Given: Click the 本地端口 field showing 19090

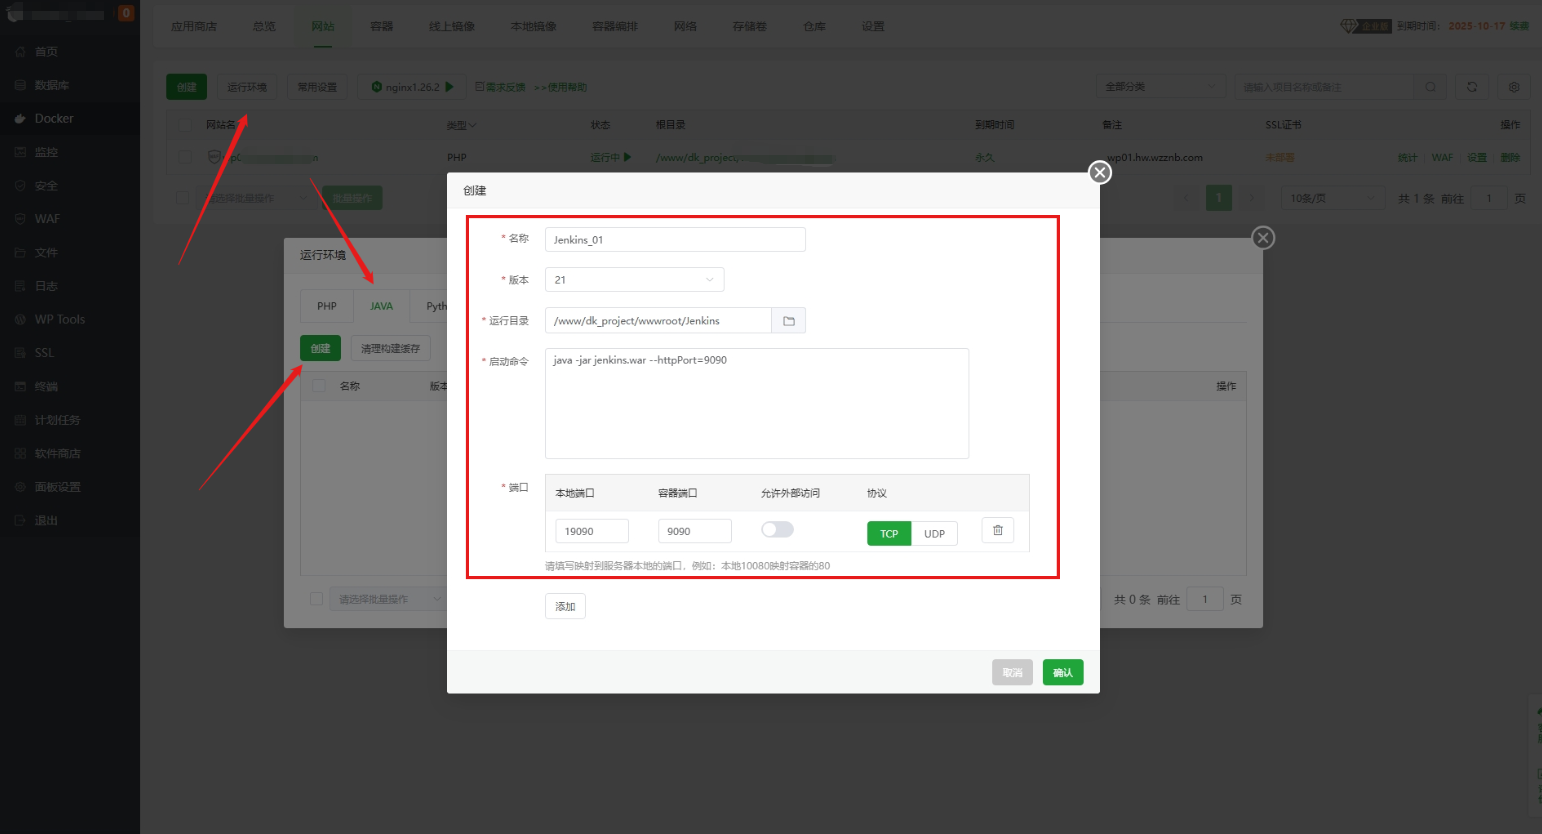Looking at the screenshot, I should 591,531.
